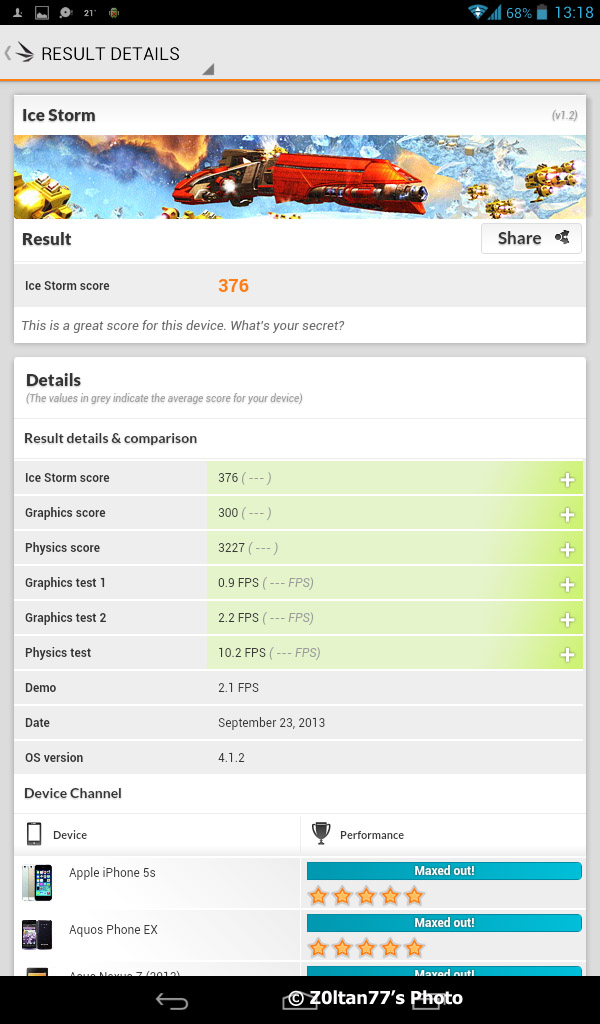Tap the Apple iPhone 5s thumbnail
Screen dimensions: 600x1024
pos(36,882)
